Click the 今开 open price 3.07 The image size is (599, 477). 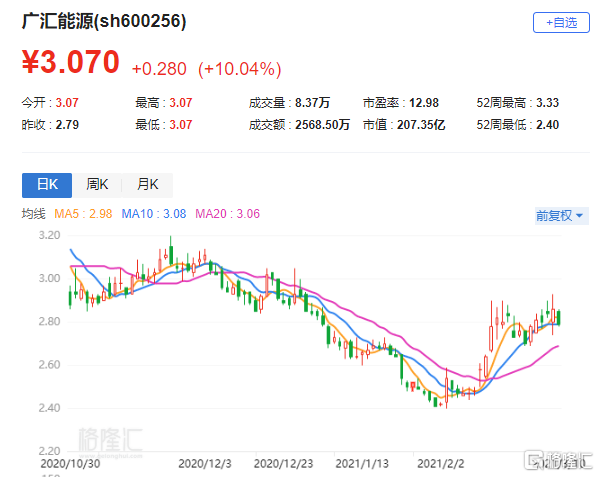(67, 103)
